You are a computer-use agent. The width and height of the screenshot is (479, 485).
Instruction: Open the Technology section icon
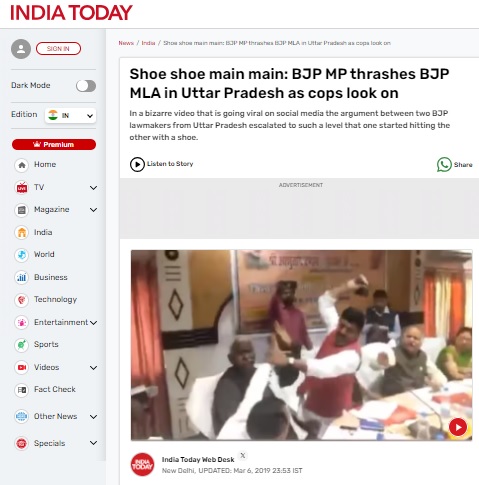pyautogui.click(x=22, y=300)
